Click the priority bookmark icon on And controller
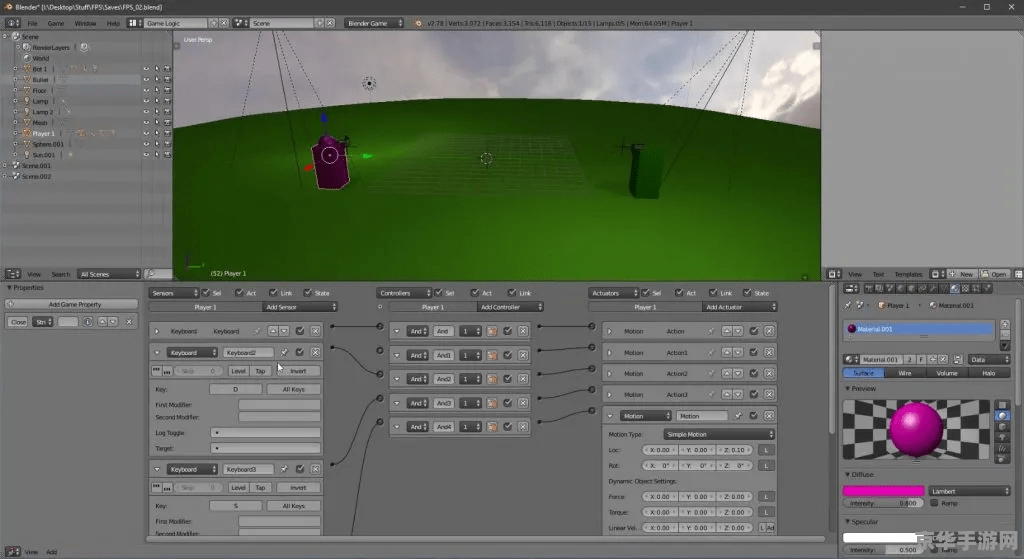Viewport: 1024px width, 559px height. pos(492,331)
